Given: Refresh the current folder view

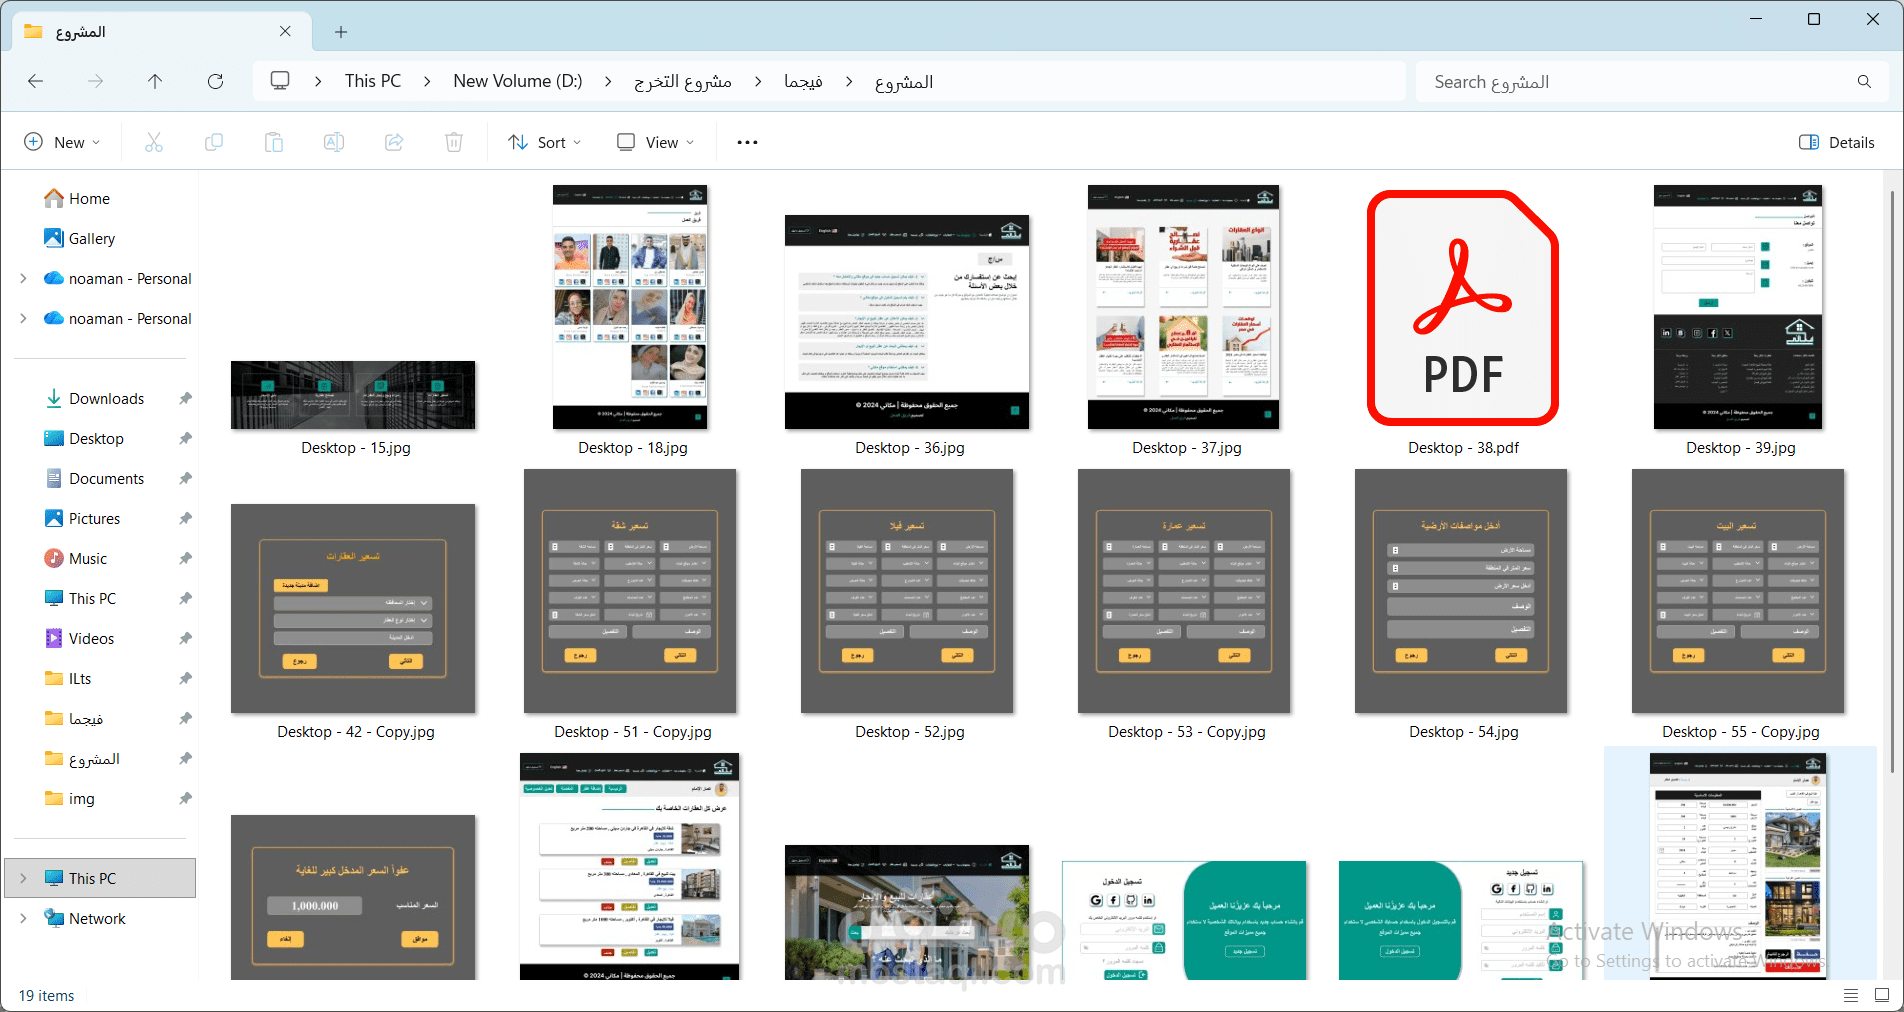Looking at the screenshot, I should pos(215,81).
